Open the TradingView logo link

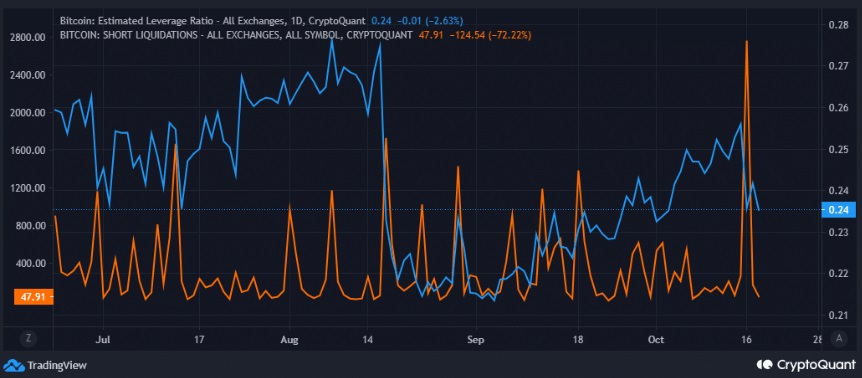click(x=46, y=365)
